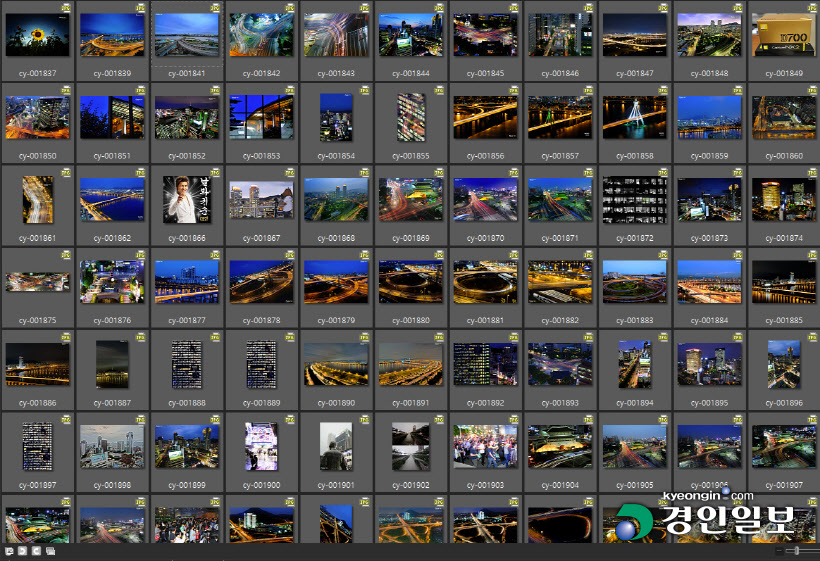Click the JPG badge on thumbnail cy-001849
The width and height of the screenshot is (820, 561).
[x=811, y=7]
